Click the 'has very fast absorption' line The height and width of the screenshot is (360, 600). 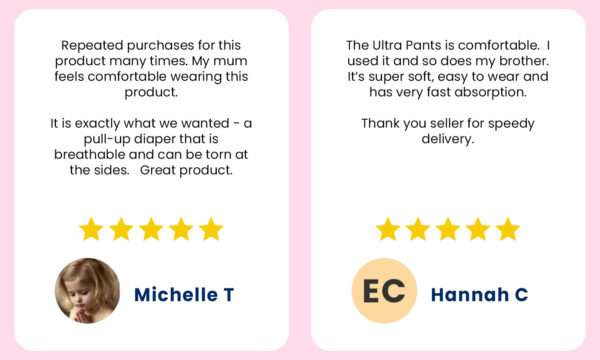click(x=448, y=92)
